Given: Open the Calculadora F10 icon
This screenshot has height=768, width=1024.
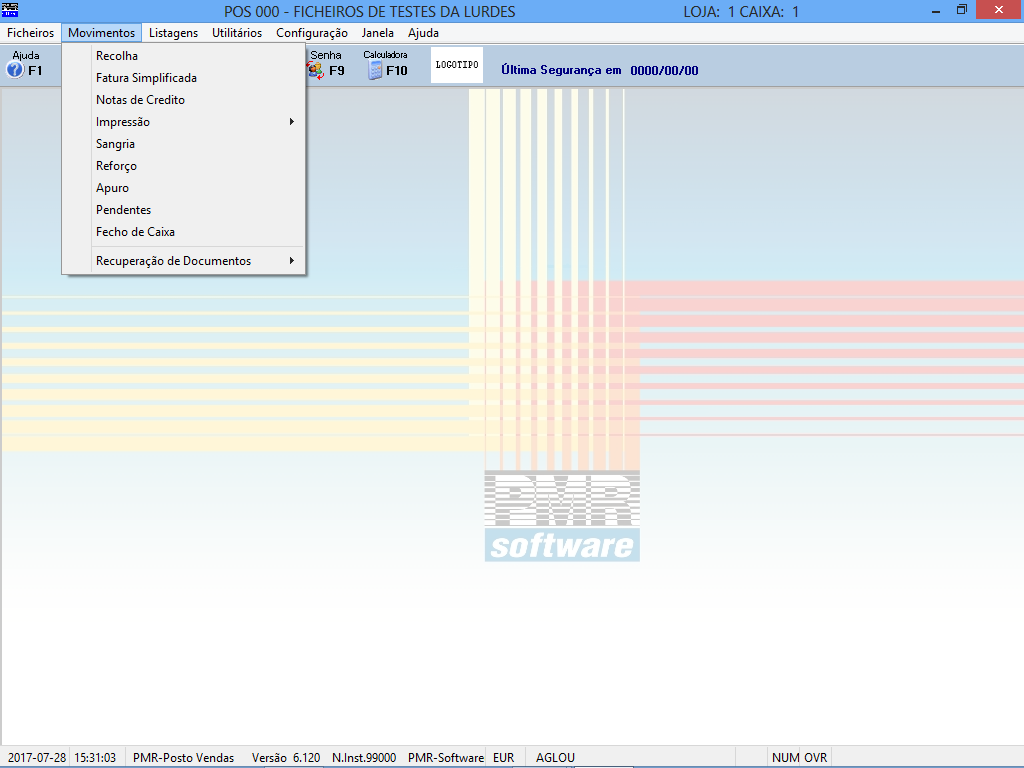Looking at the screenshot, I should coord(376,70).
